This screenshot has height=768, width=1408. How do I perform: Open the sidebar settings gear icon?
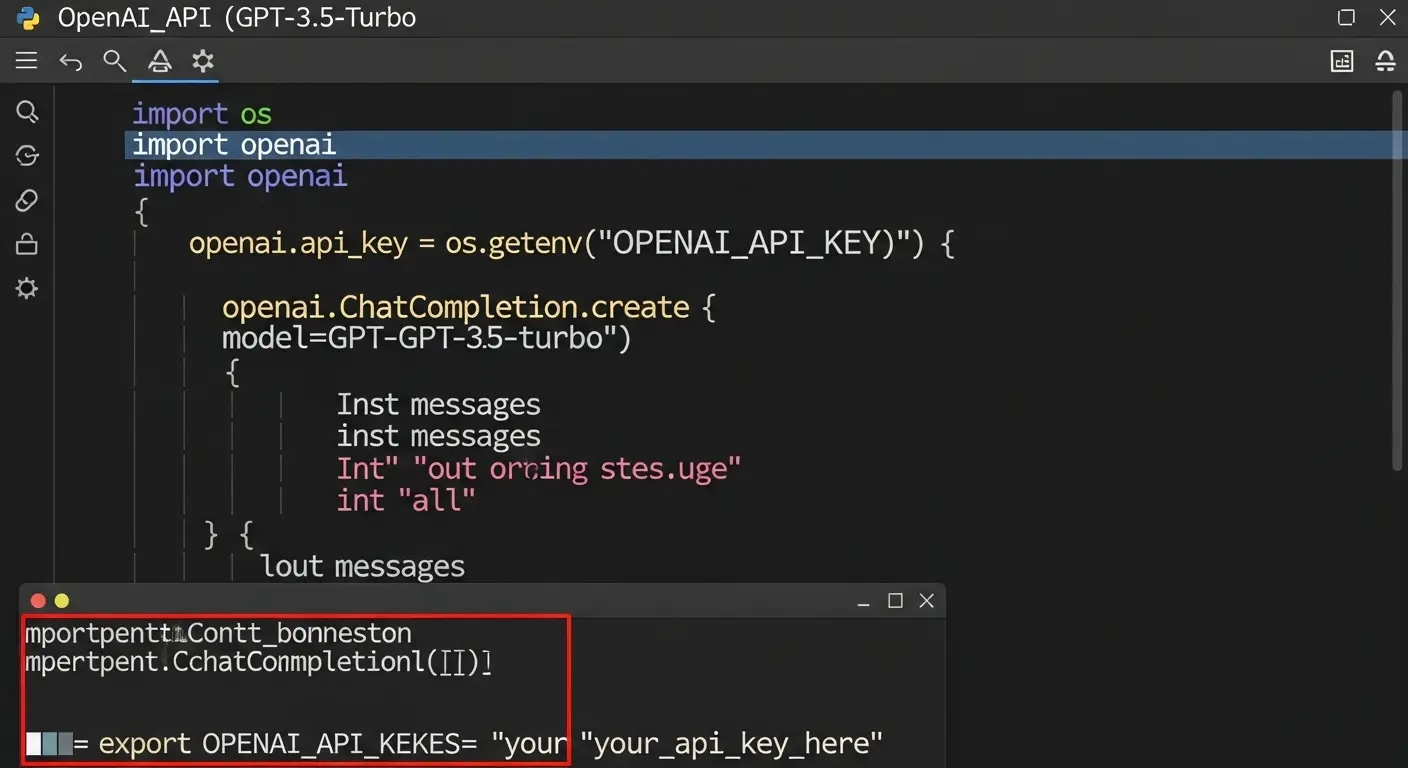(27, 289)
